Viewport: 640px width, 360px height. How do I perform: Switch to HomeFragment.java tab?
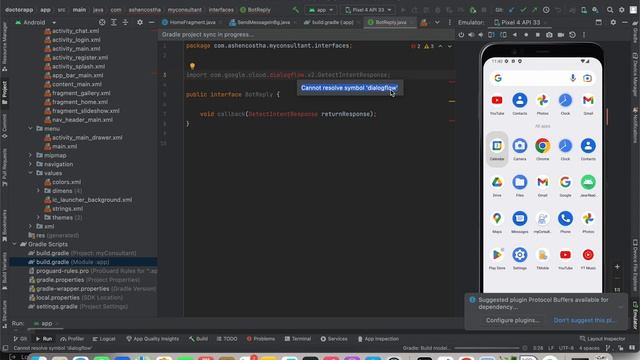[x=189, y=22]
